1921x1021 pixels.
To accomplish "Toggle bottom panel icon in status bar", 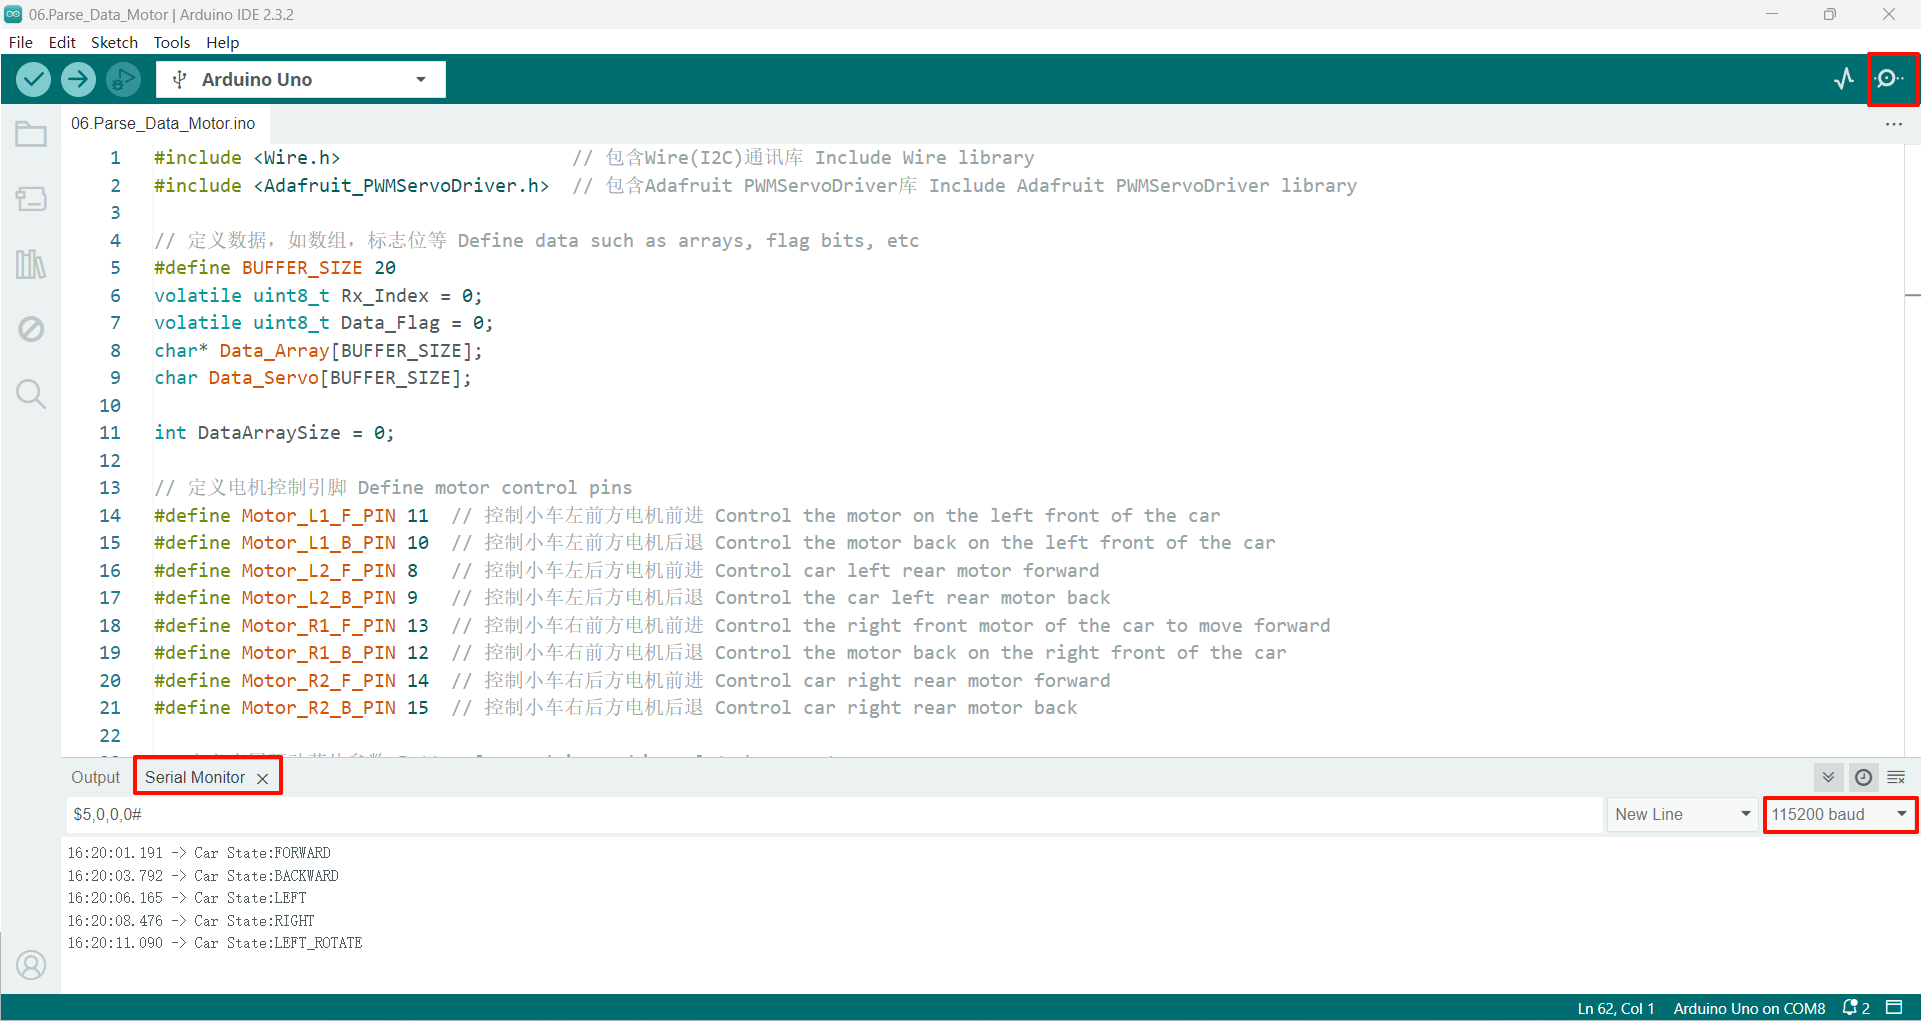I will (1894, 1007).
